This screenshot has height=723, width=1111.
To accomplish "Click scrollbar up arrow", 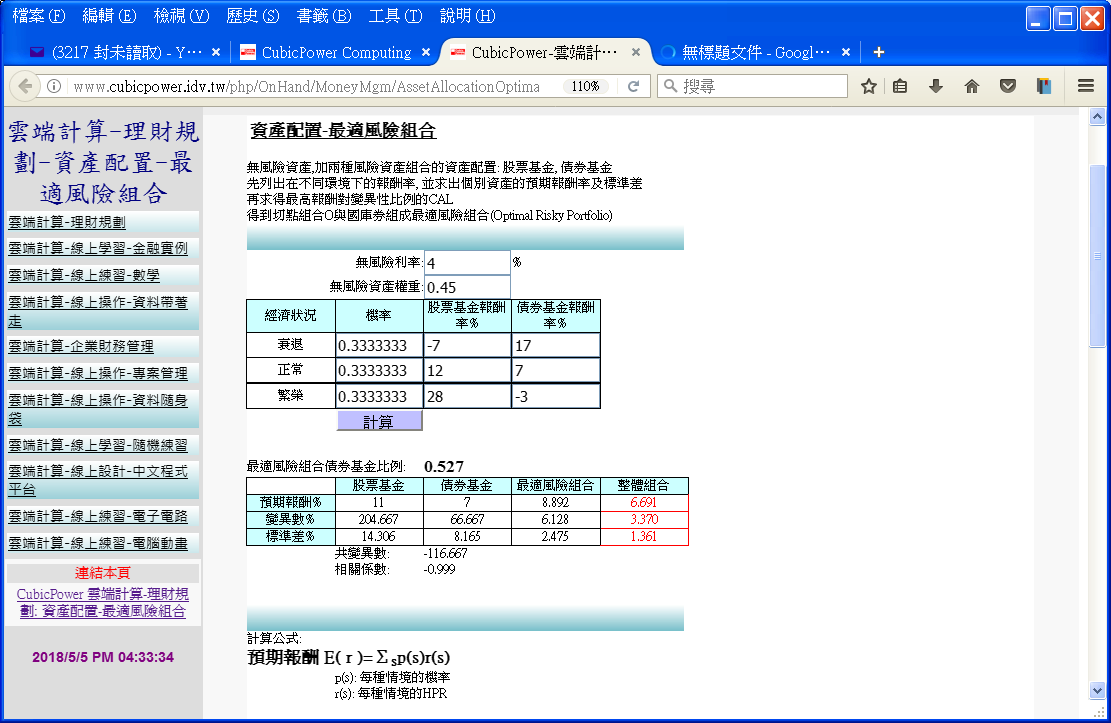I will coord(1097,116).
